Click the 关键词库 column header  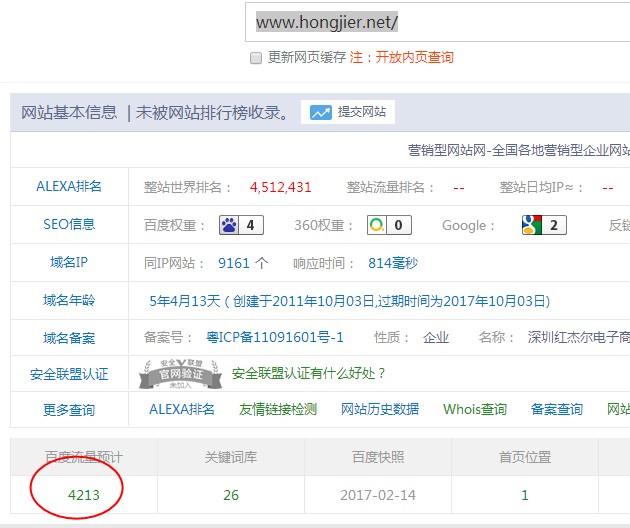[231, 457]
